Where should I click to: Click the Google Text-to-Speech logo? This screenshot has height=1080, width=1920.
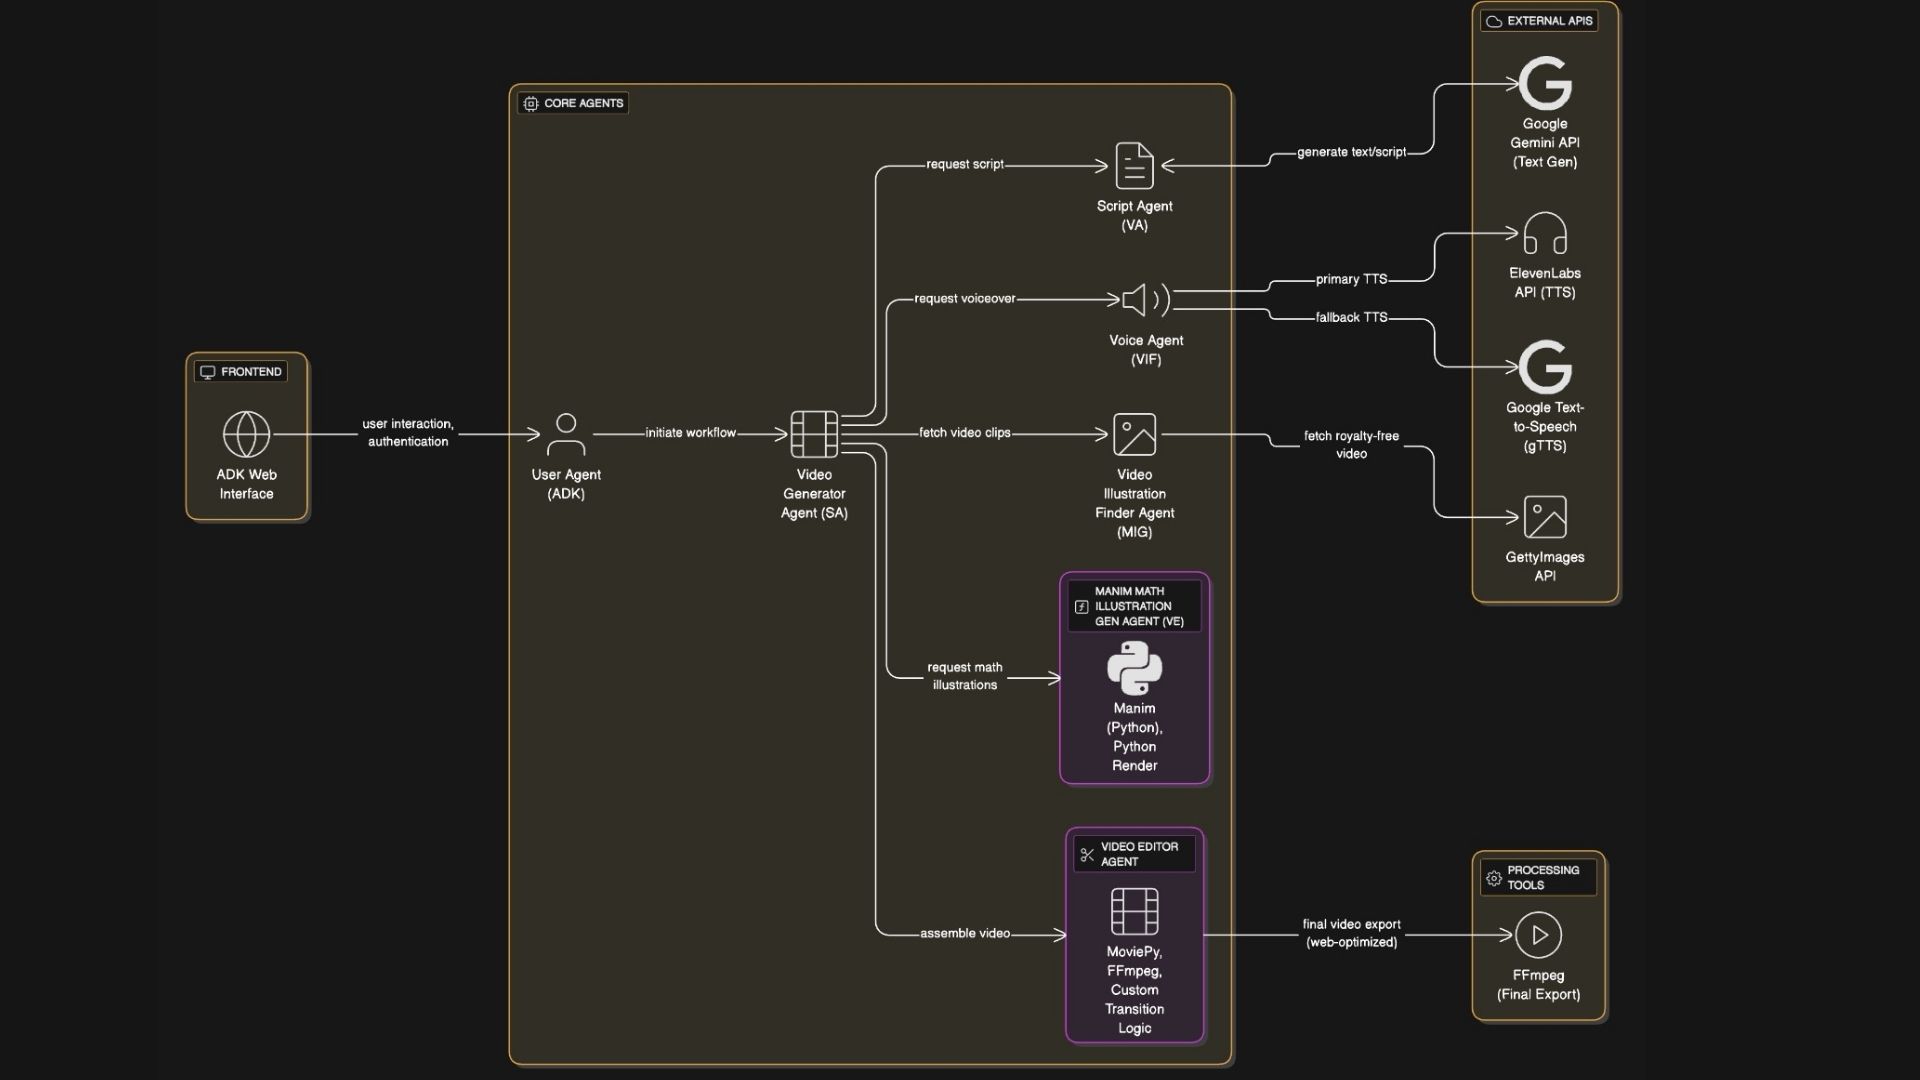coord(1545,367)
